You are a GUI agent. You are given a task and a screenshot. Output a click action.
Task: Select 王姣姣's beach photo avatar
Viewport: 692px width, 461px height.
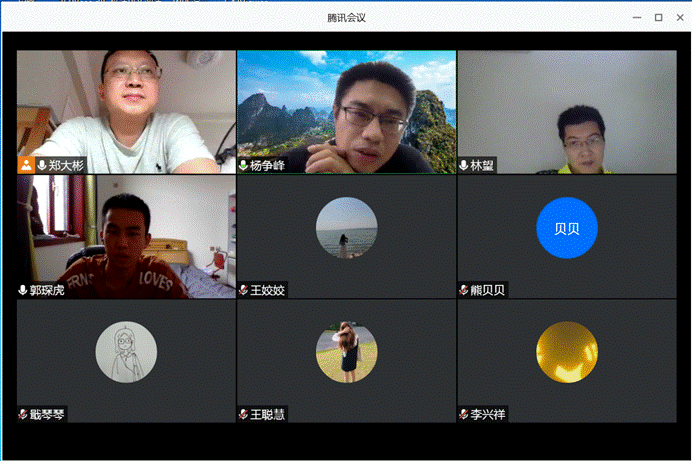coord(347,228)
